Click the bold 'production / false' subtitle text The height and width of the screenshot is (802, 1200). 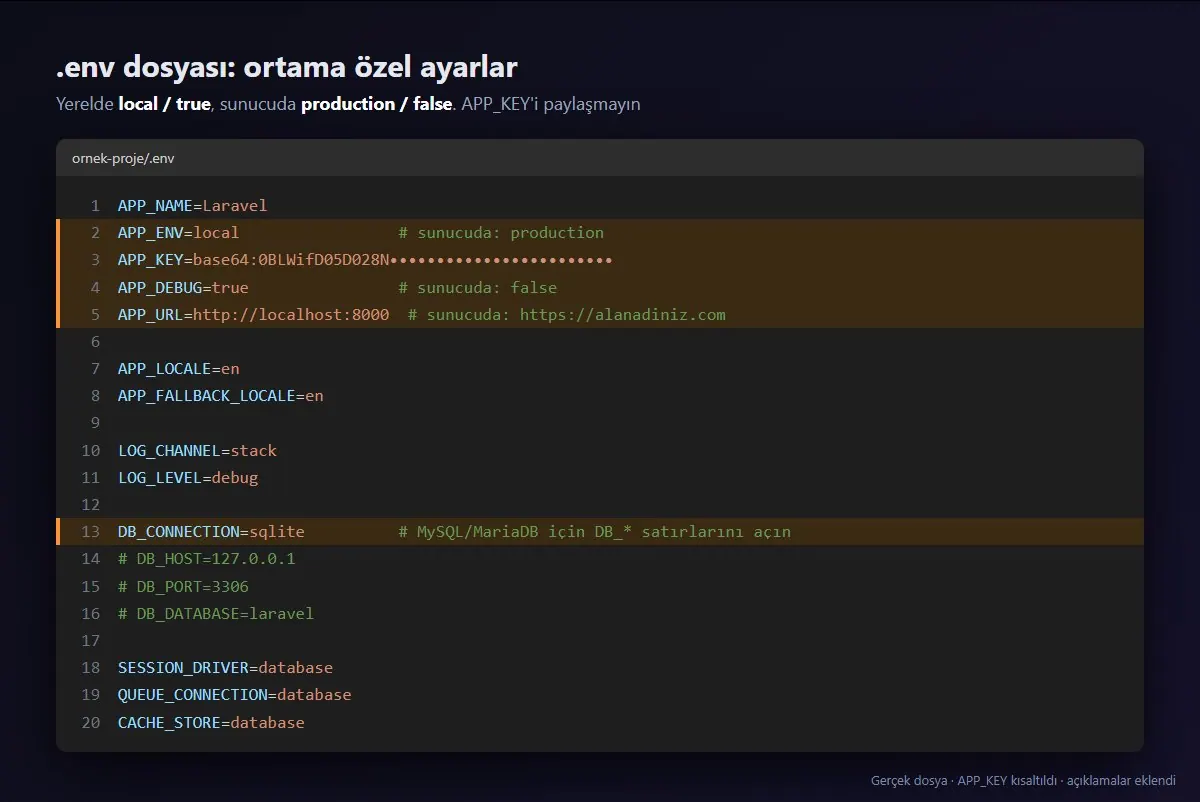[x=377, y=104]
